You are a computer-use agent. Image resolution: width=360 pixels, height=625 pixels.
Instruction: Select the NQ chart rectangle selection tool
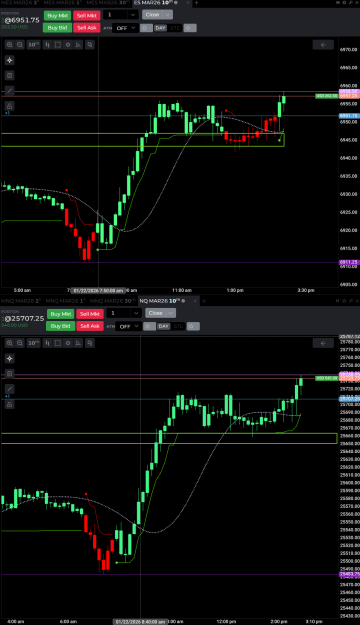coord(58,343)
